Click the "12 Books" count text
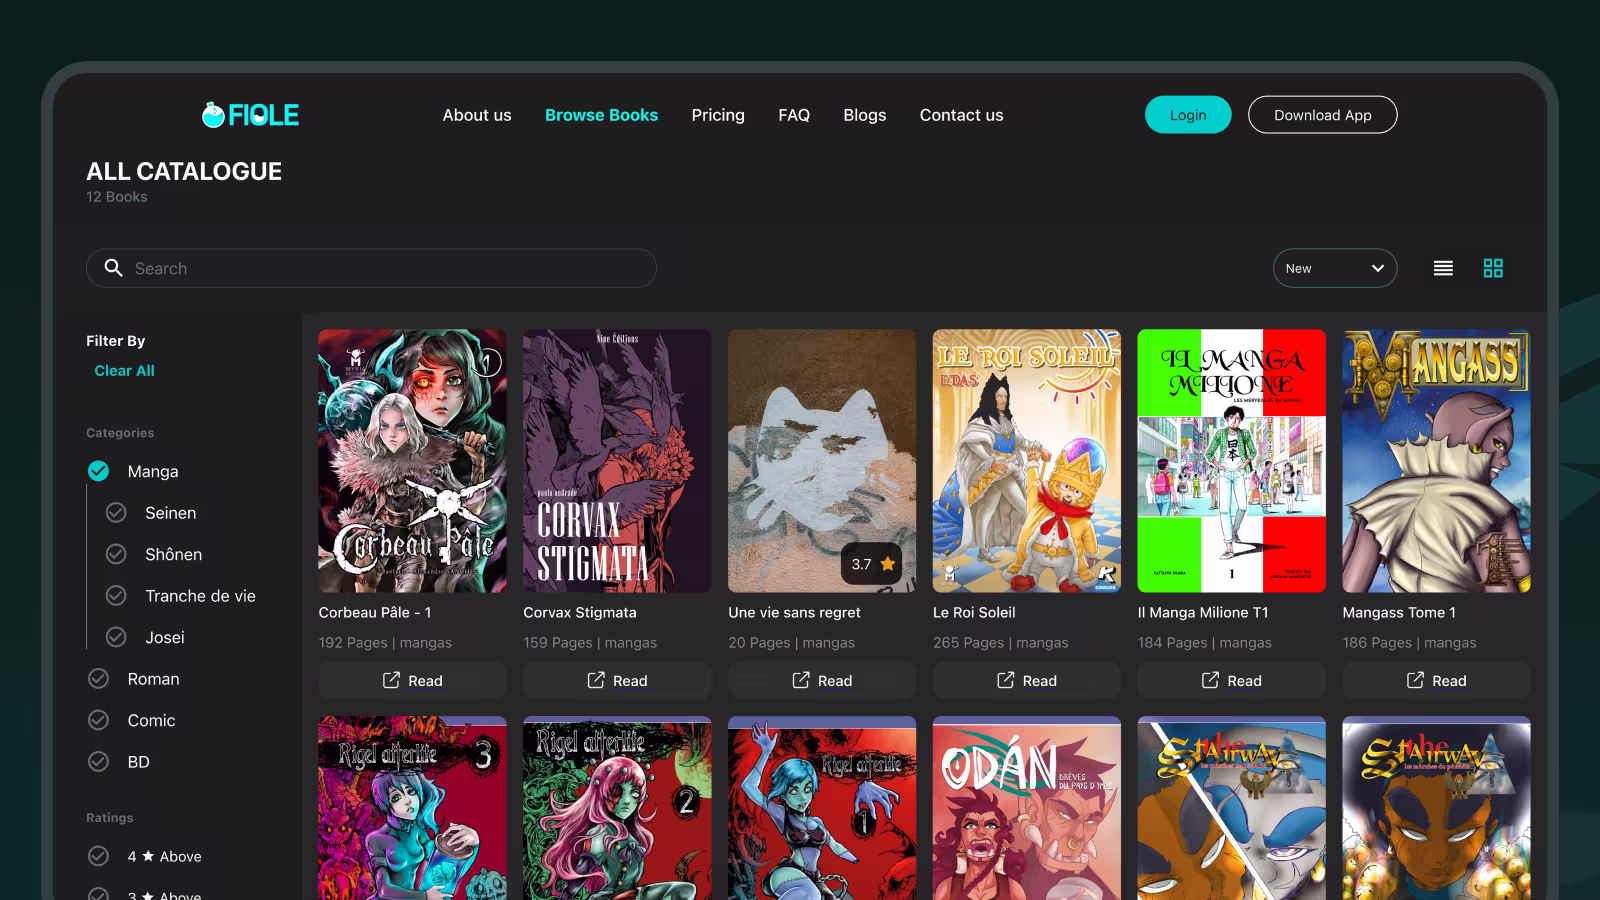Viewport: 1600px width, 900px height. pyautogui.click(x=116, y=197)
